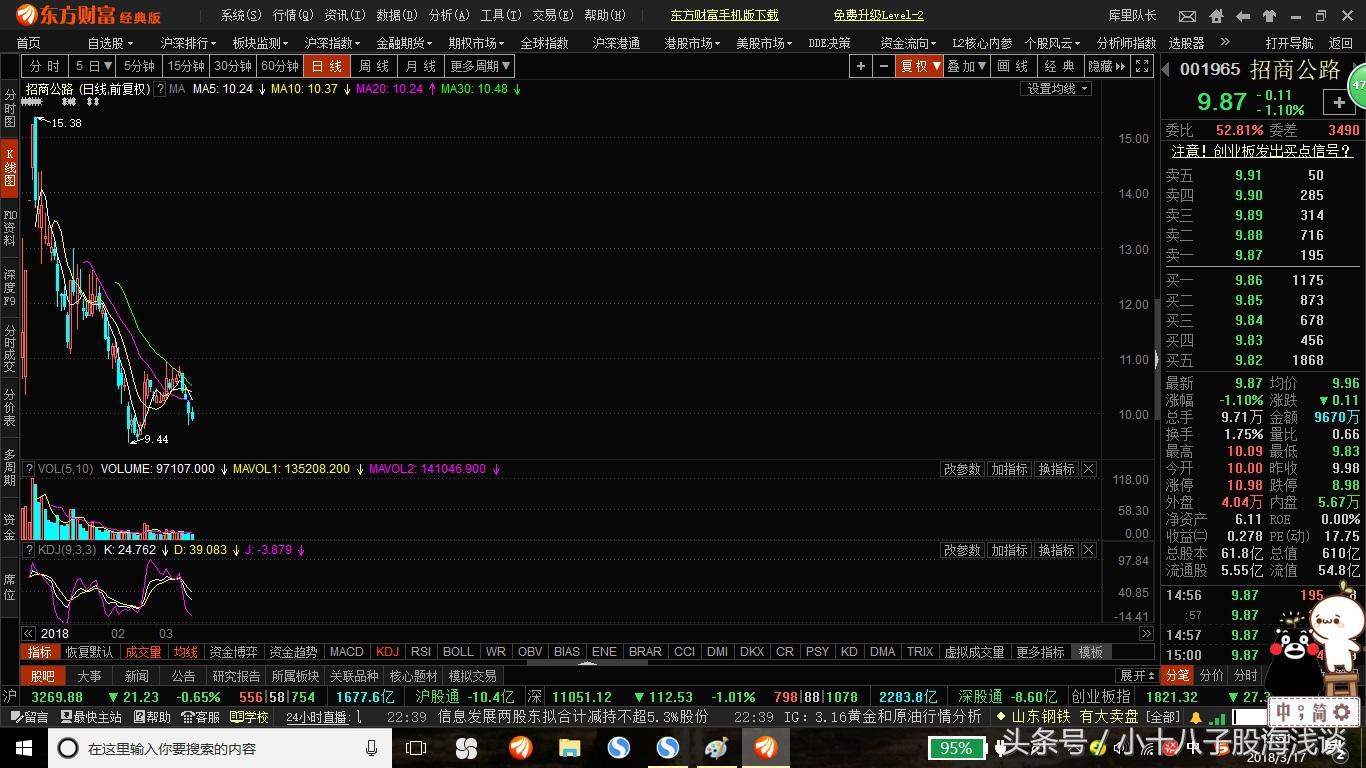1366x768 pixels.
Task: Switch to 月线 monthly period
Action: click(420, 66)
